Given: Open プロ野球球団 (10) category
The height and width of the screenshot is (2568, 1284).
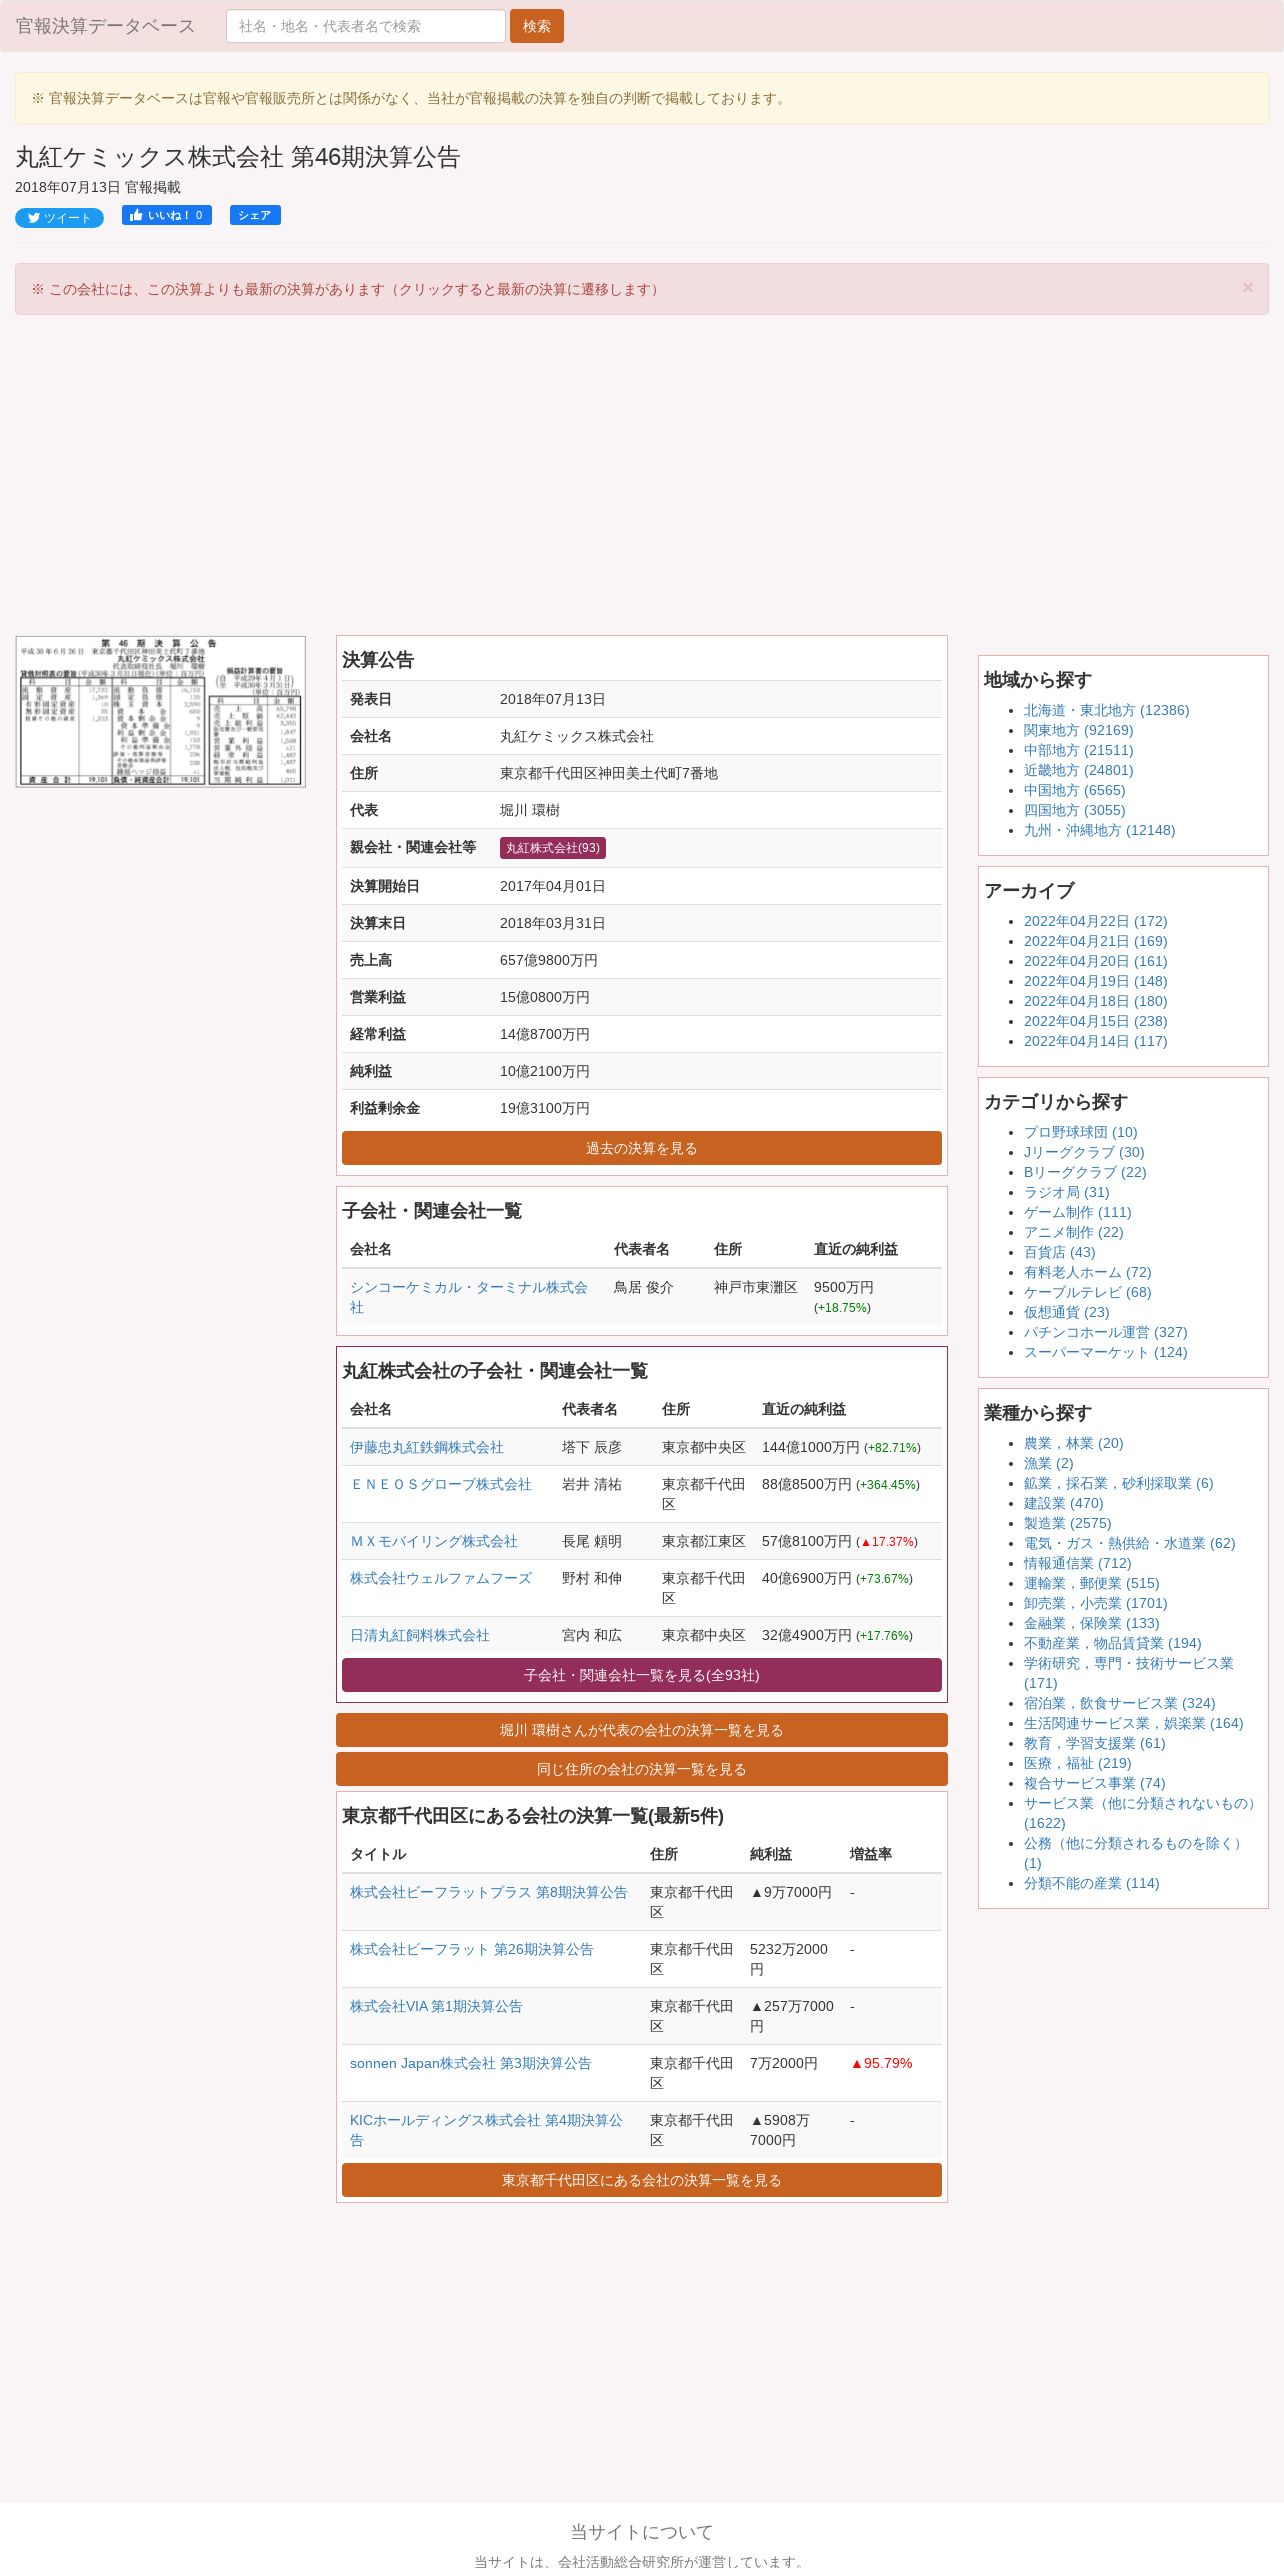Looking at the screenshot, I should pyautogui.click(x=1080, y=1132).
